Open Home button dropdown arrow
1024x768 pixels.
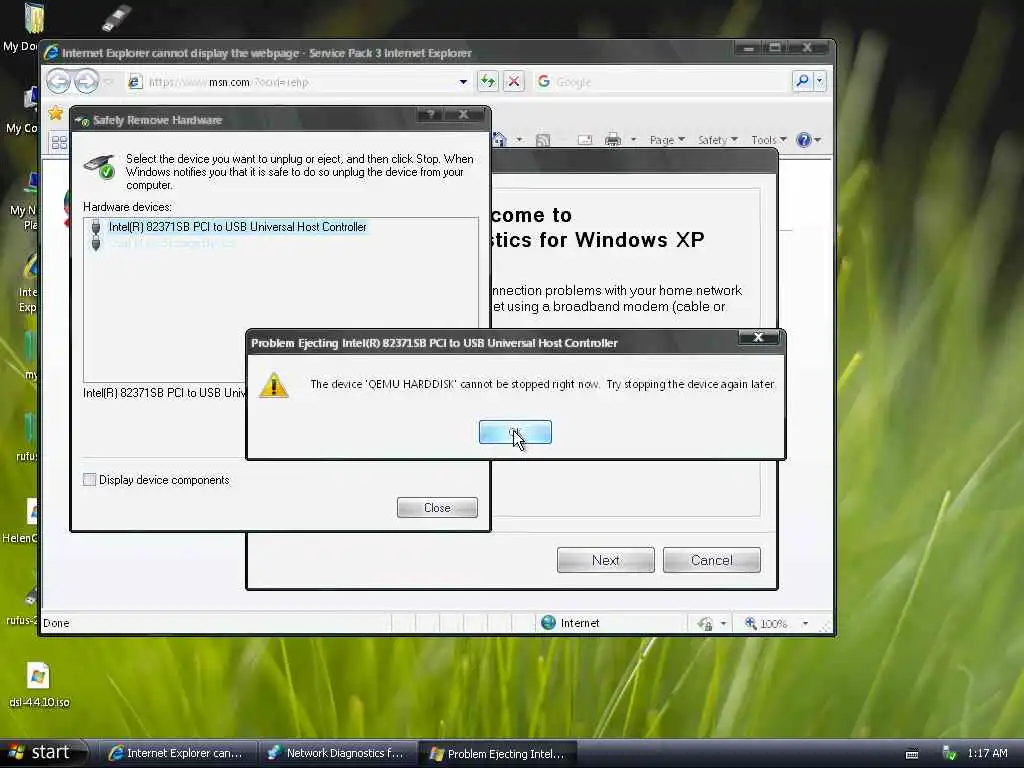(x=519, y=140)
